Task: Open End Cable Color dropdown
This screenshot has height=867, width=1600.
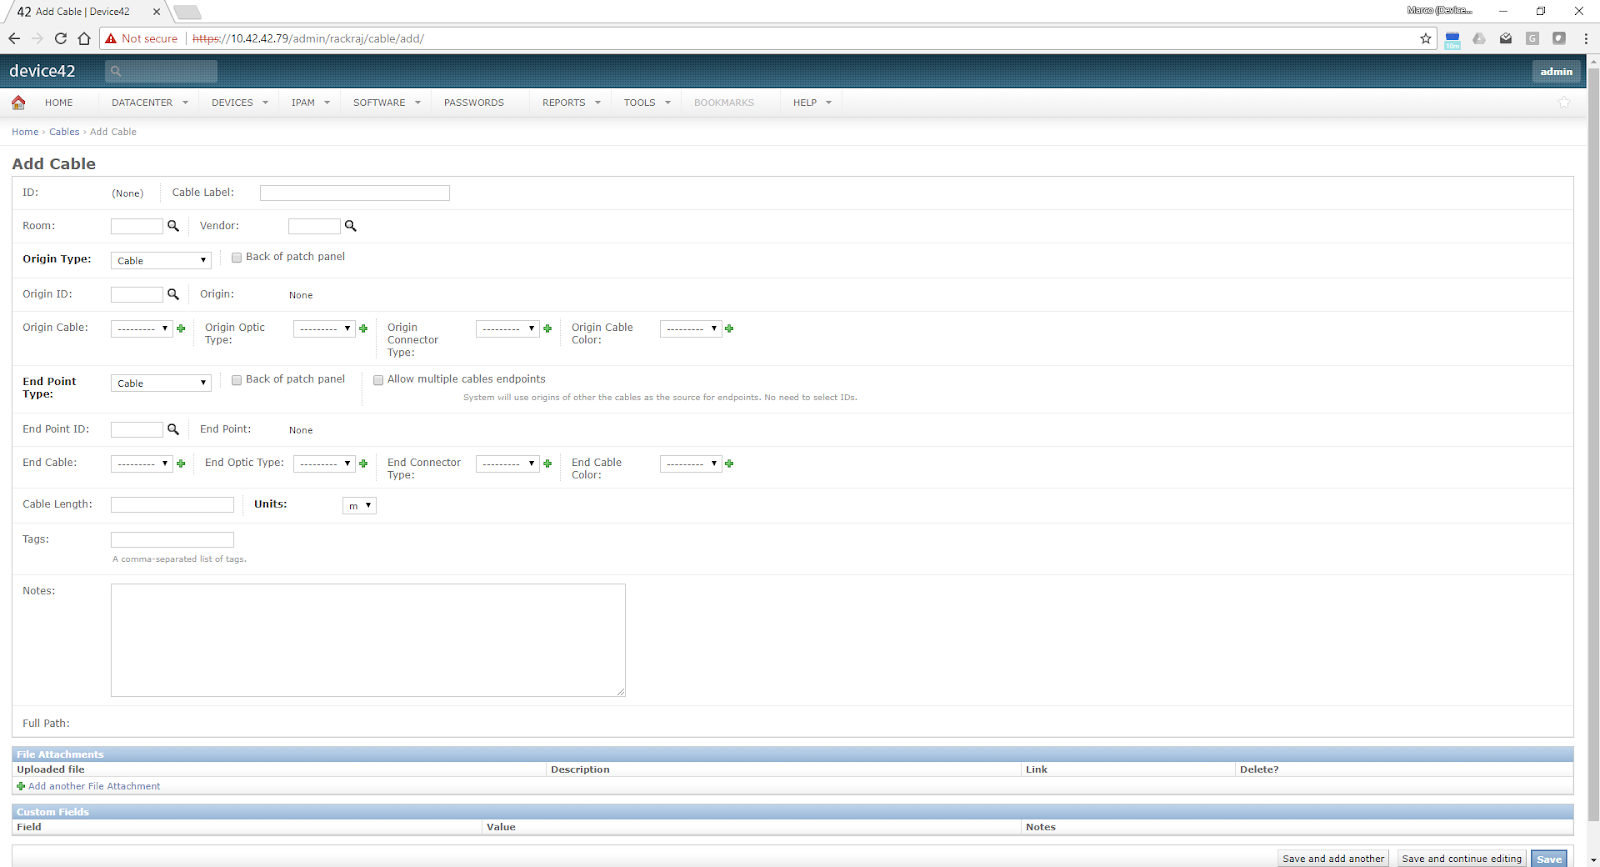Action: tap(691, 463)
